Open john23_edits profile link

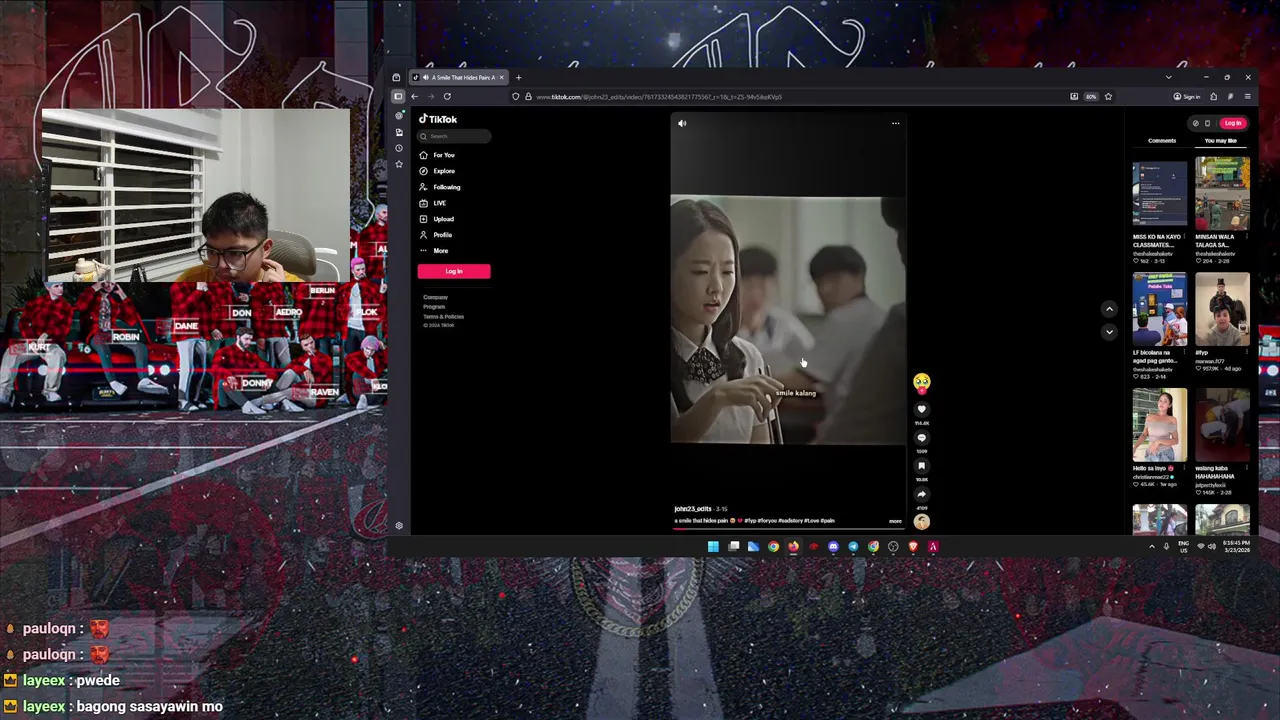pos(692,509)
